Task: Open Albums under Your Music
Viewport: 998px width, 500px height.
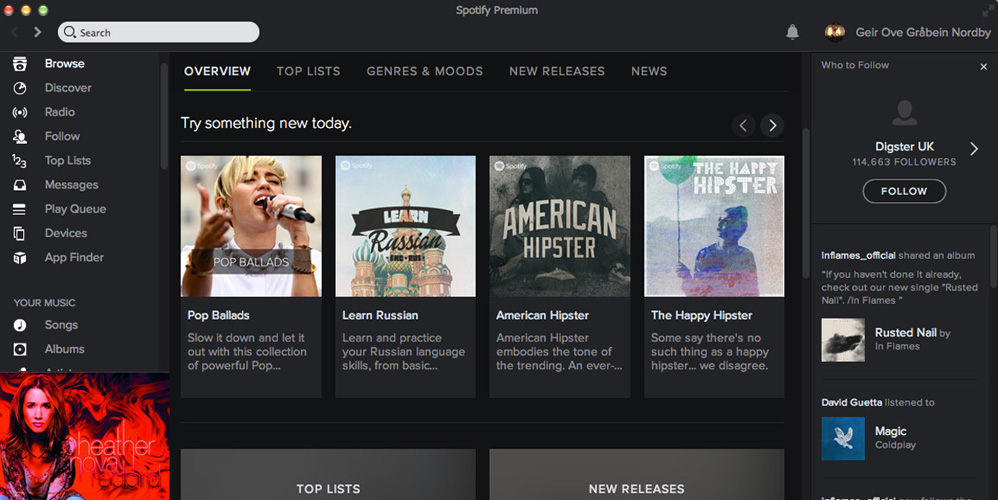Action: click(64, 349)
